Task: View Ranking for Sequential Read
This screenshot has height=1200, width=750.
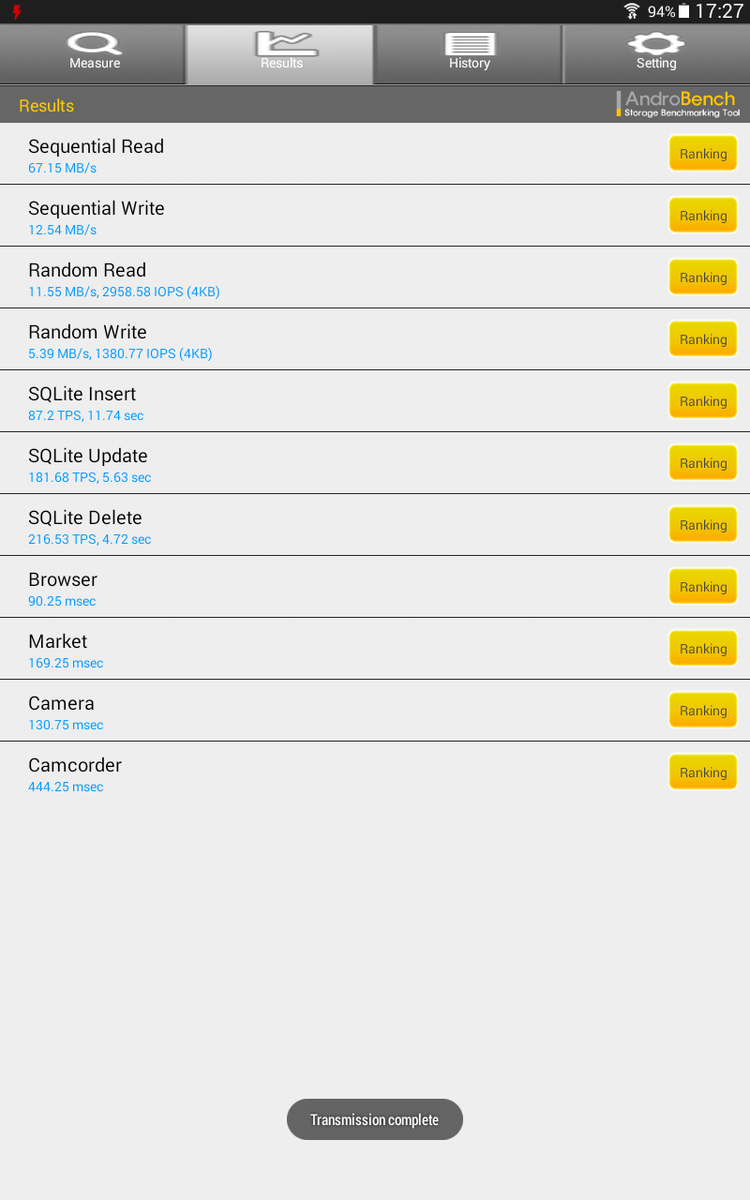Action: [703, 154]
